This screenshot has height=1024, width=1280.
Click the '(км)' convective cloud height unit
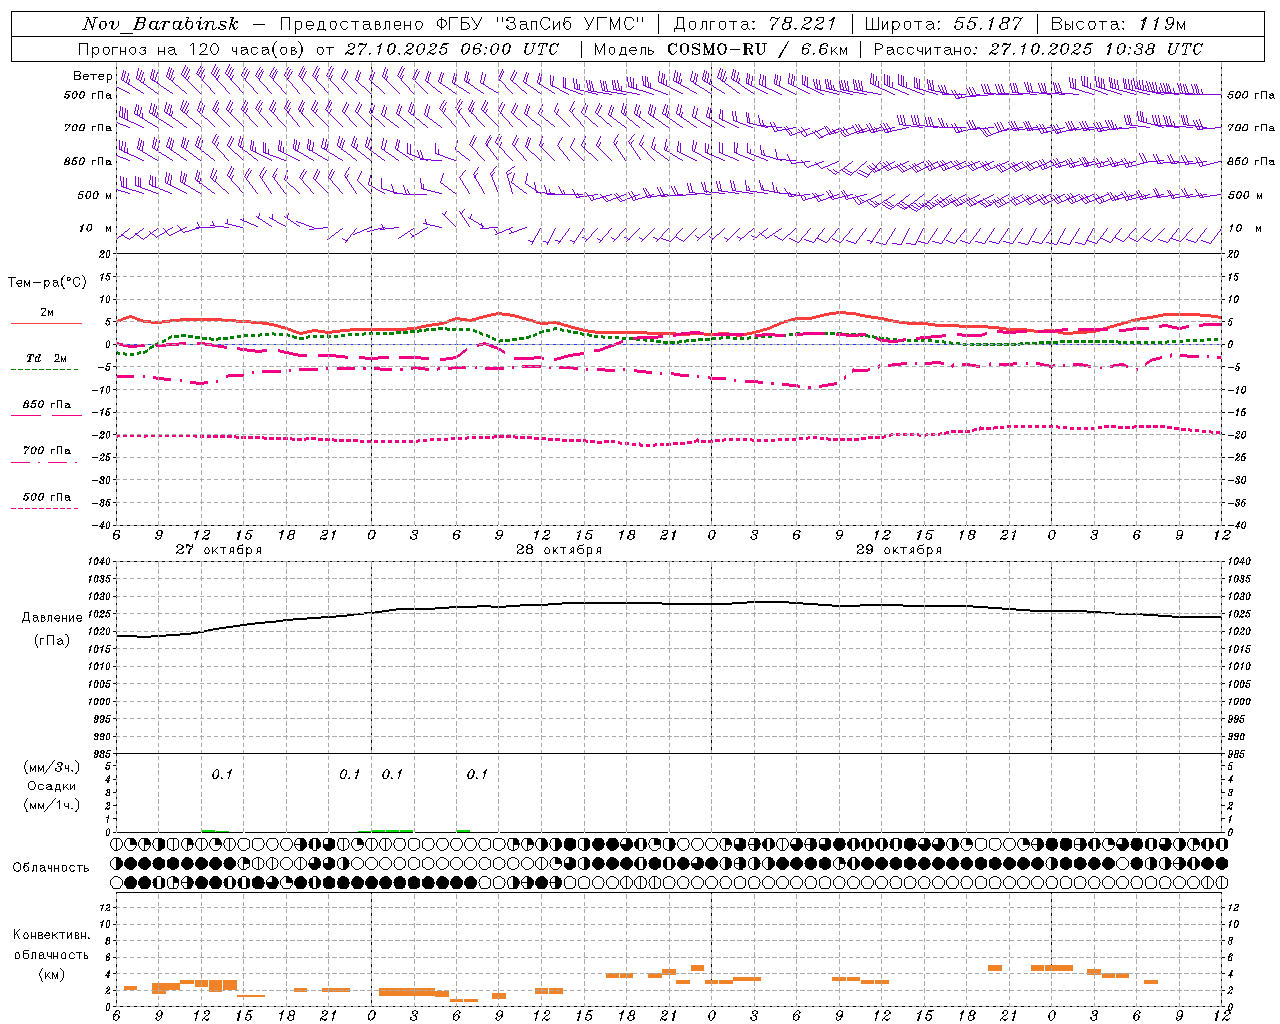[x=52, y=974]
